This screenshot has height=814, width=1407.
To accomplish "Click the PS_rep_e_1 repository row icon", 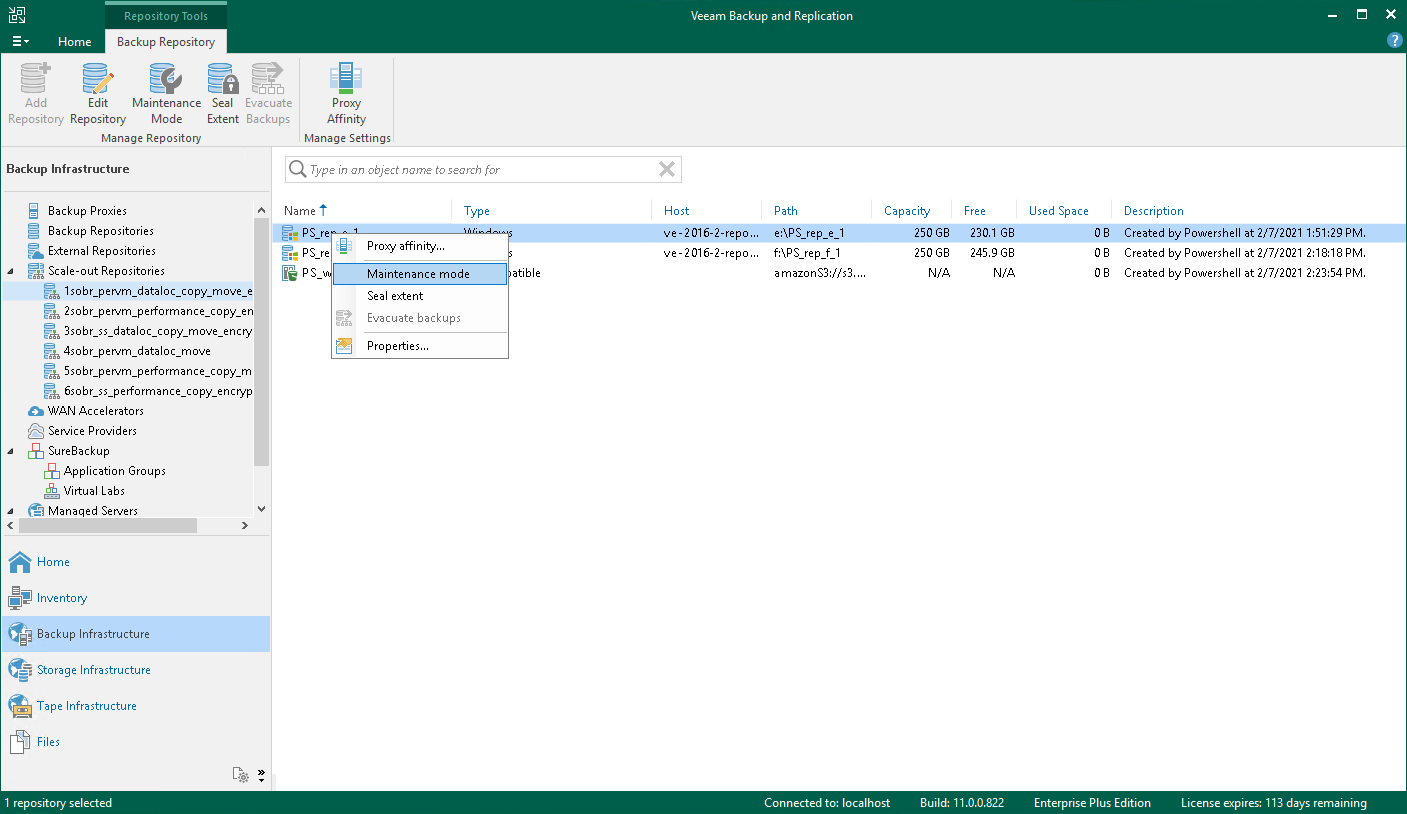I will pyautogui.click(x=290, y=233).
